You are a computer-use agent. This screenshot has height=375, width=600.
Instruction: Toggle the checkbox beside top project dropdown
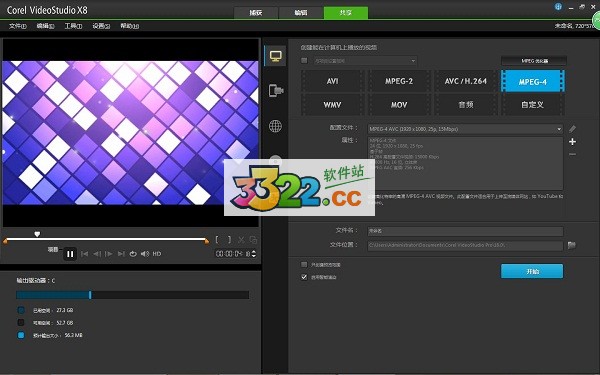click(304, 60)
